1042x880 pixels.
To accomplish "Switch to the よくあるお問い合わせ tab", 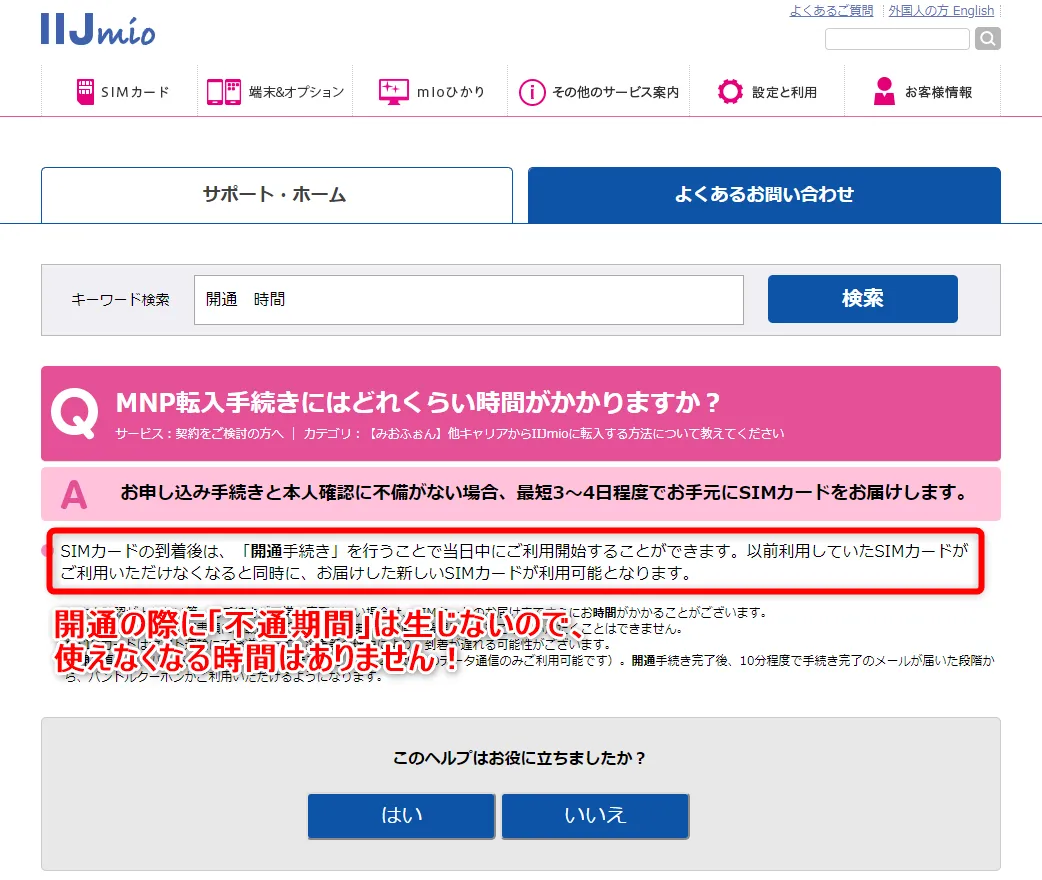I will click(x=764, y=195).
